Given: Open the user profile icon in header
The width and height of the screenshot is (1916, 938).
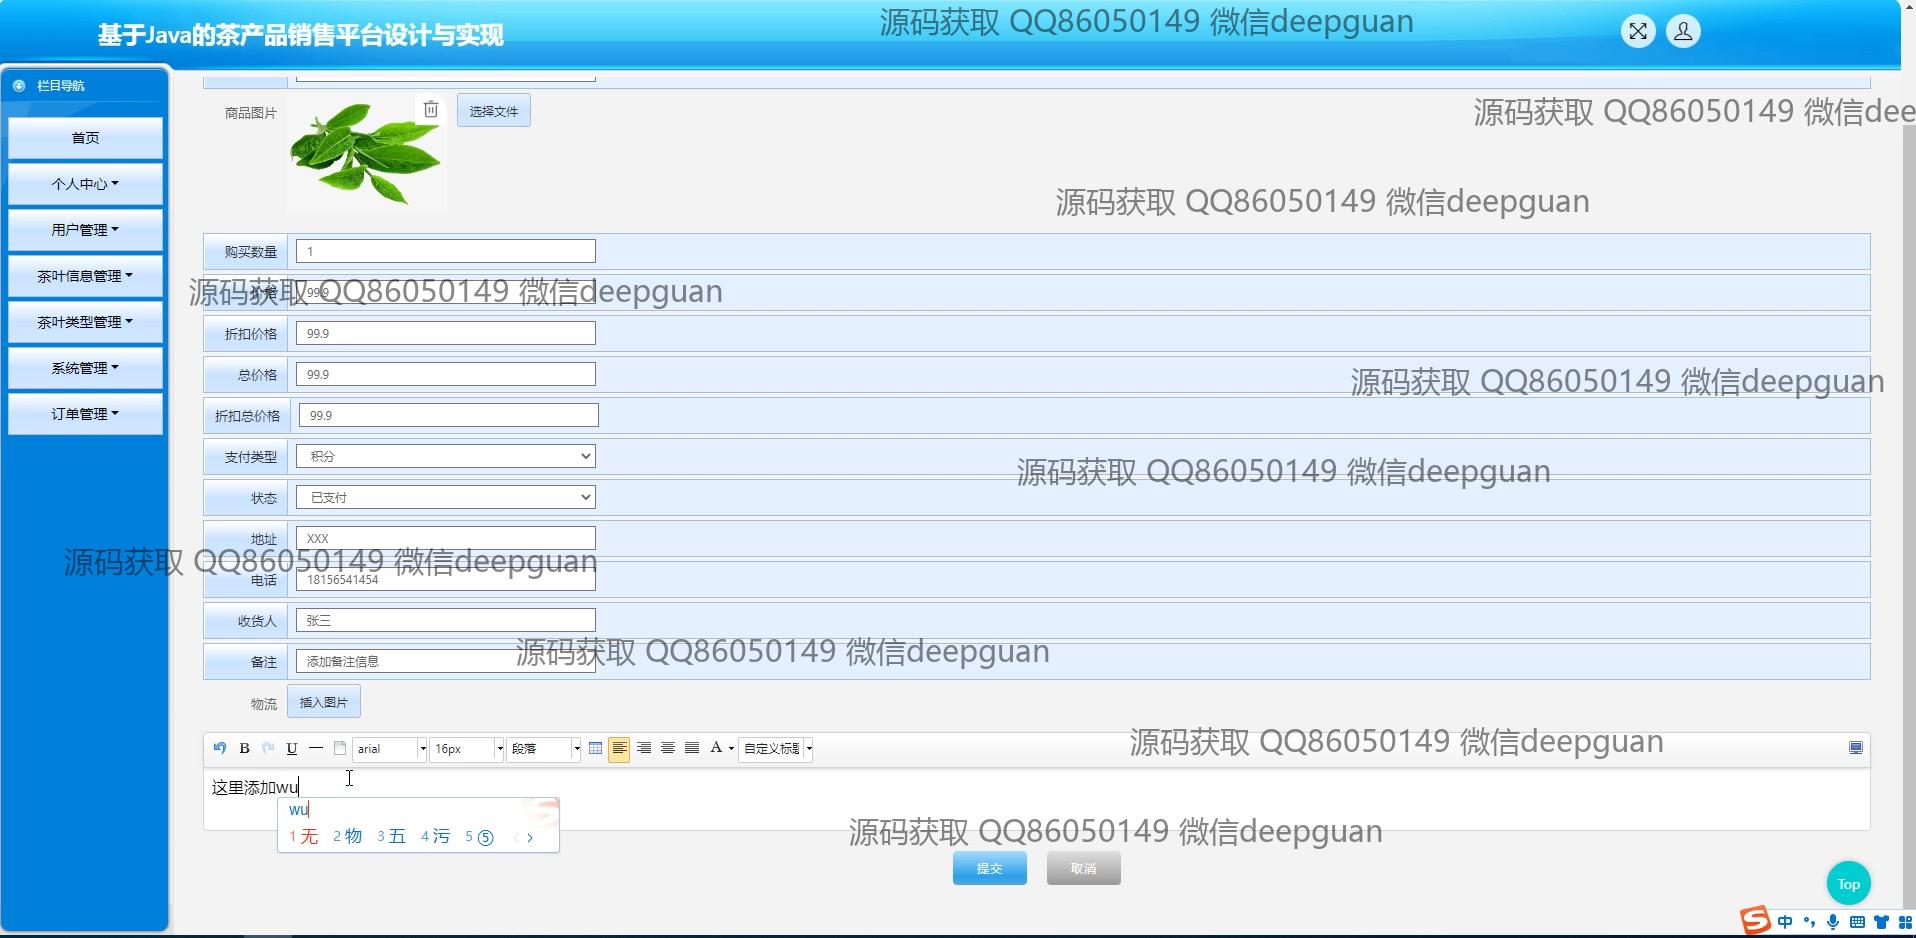Looking at the screenshot, I should [x=1683, y=32].
